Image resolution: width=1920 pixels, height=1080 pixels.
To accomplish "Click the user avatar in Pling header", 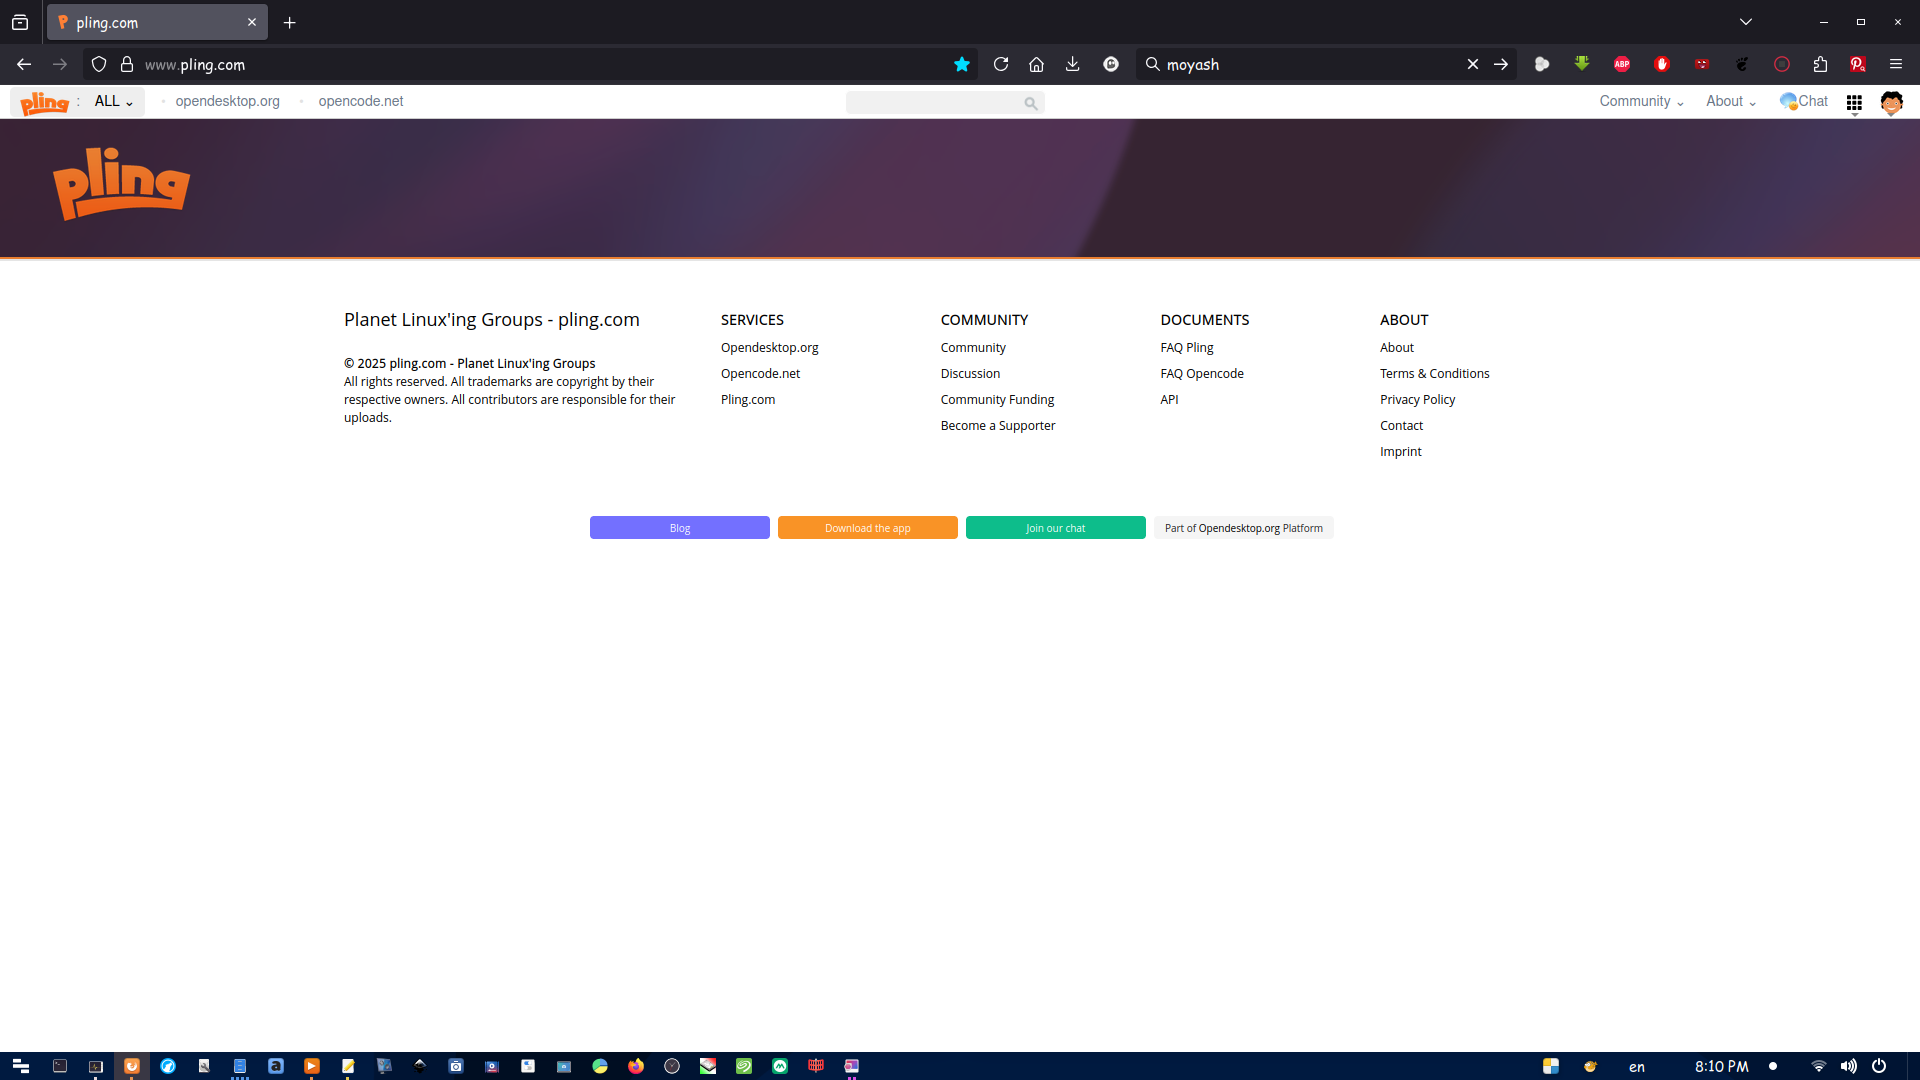I will (1891, 103).
